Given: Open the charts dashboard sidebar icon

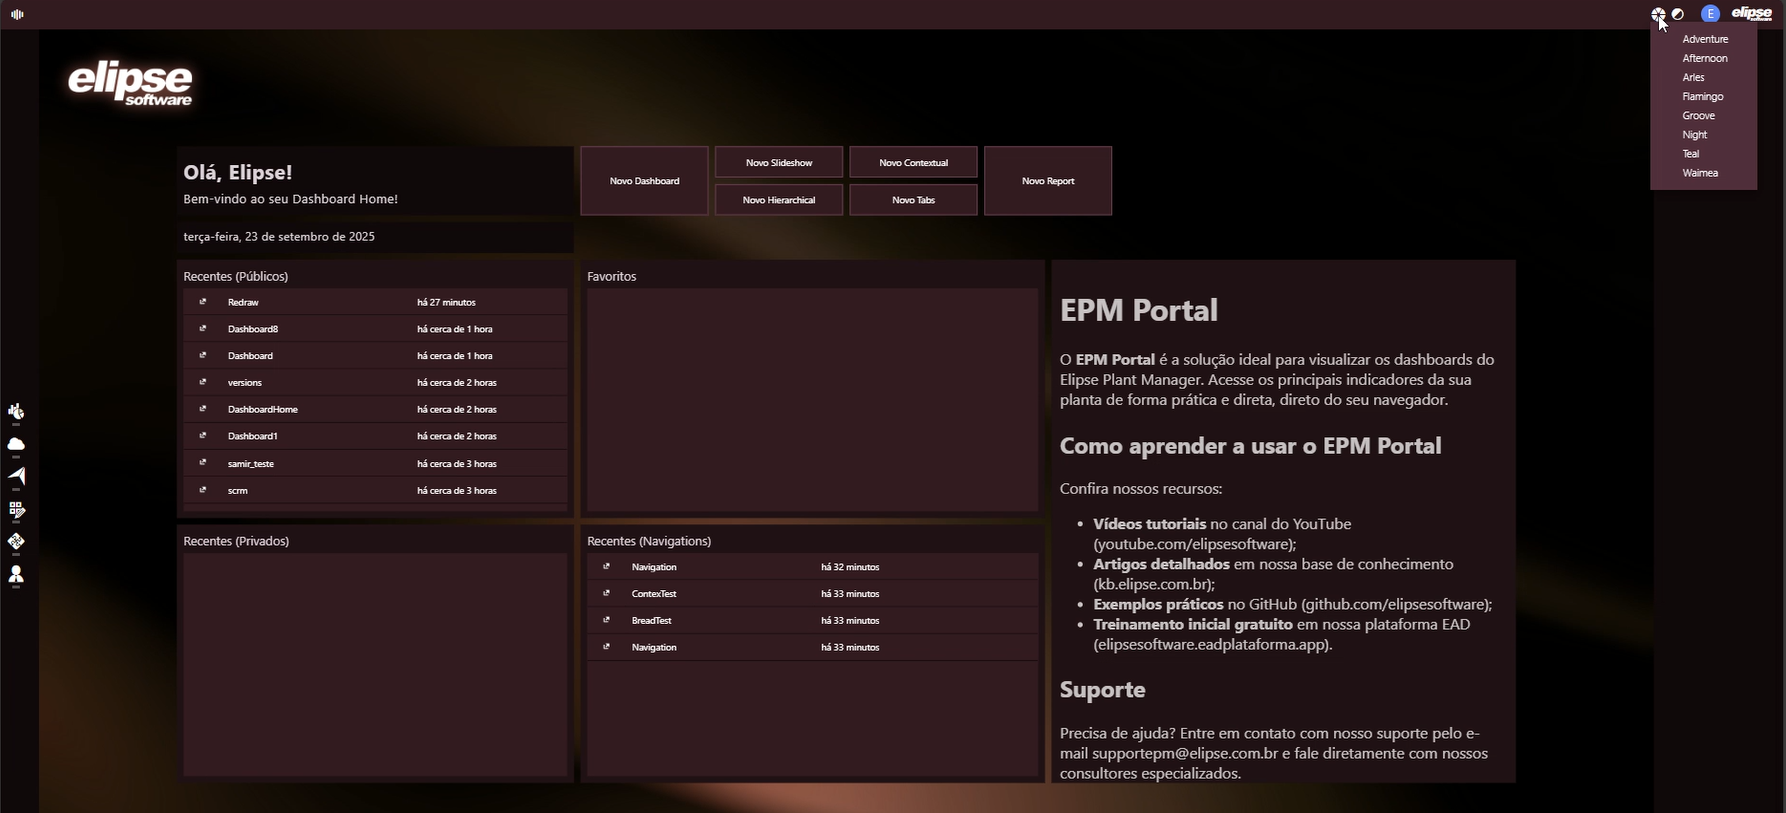Looking at the screenshot, I should (x=16, y=411).
